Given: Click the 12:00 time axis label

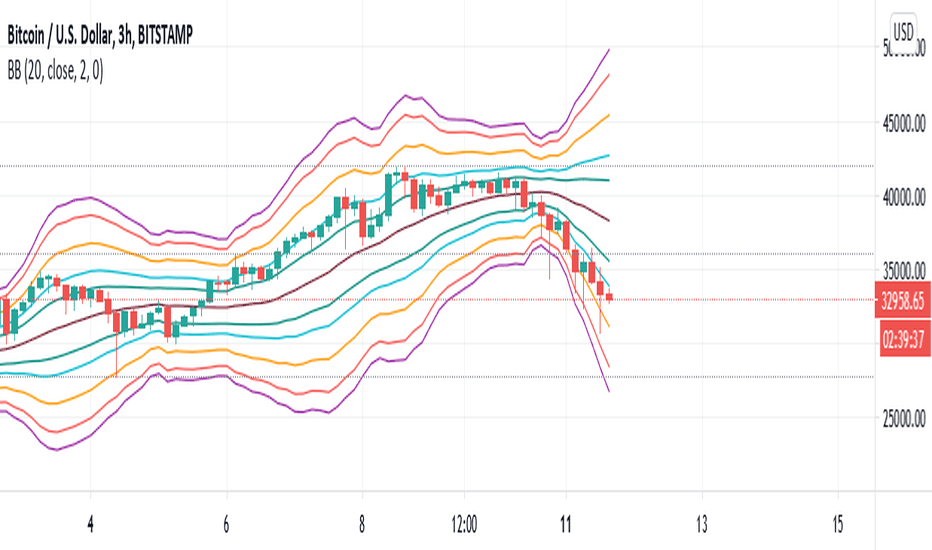Looking at the screenshot, I should [x=464, y=524].
